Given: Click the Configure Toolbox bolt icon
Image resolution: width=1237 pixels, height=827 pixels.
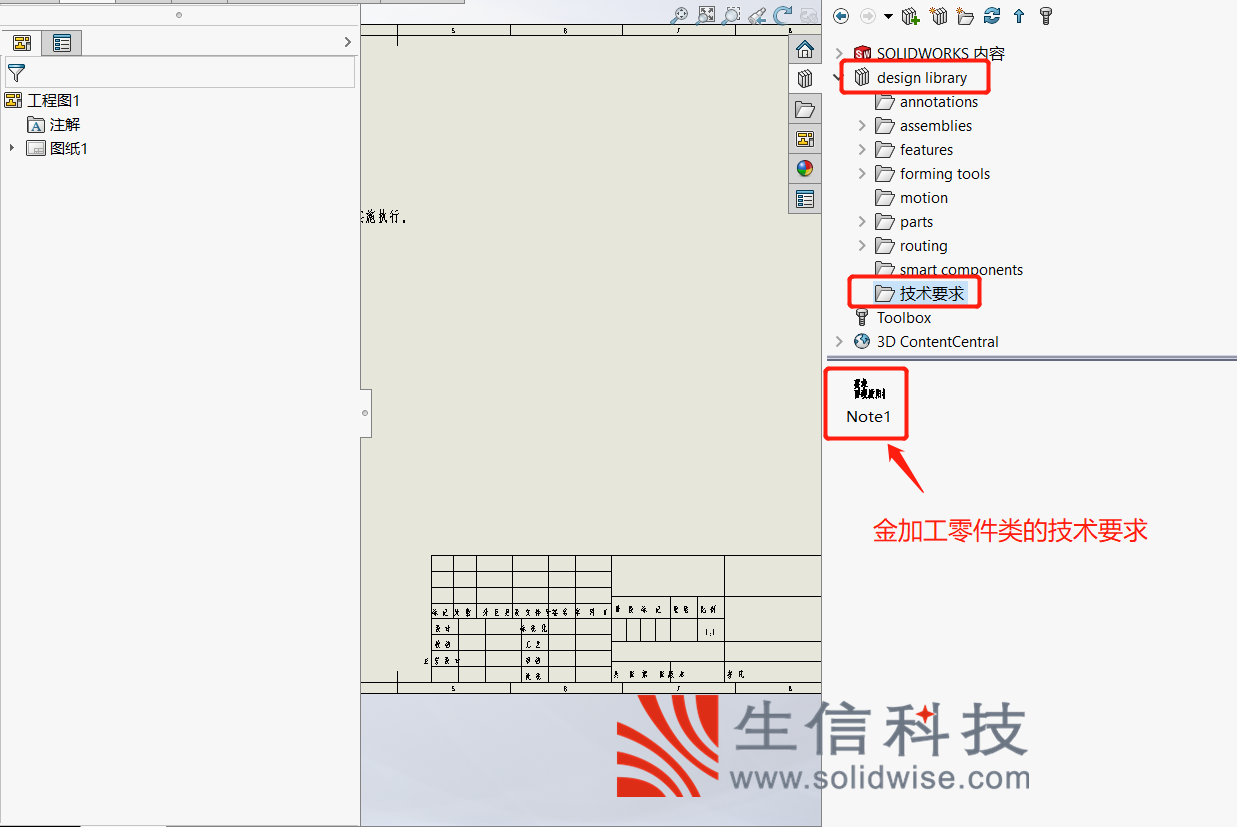Looking at the screenshot, I should pos(1046,16).
